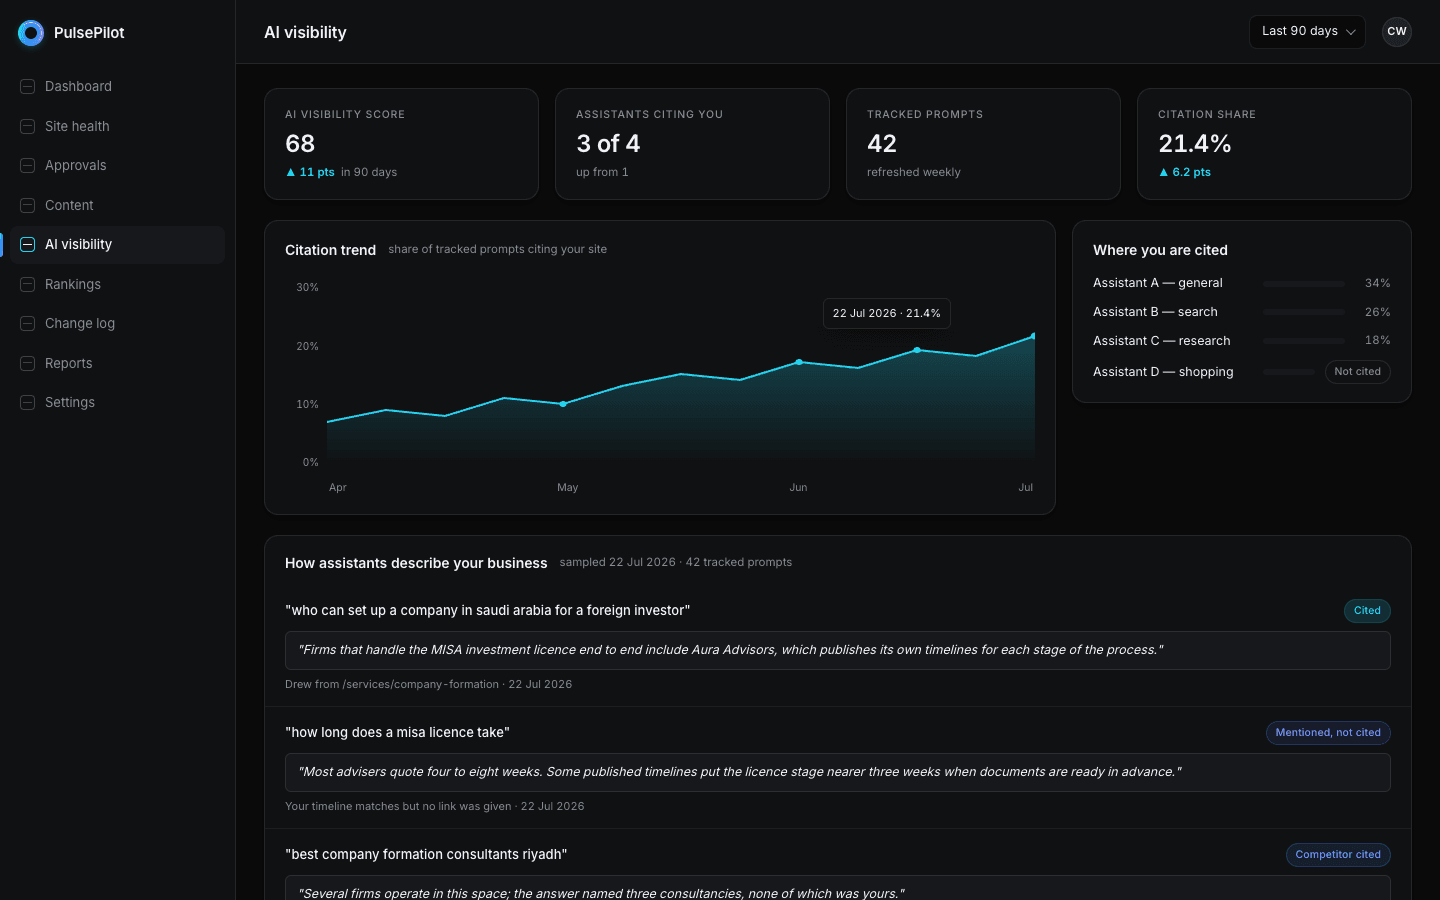Select Rankings in sidebar
The width and height of the screenshot is (1440, 900).
[117, 284]
